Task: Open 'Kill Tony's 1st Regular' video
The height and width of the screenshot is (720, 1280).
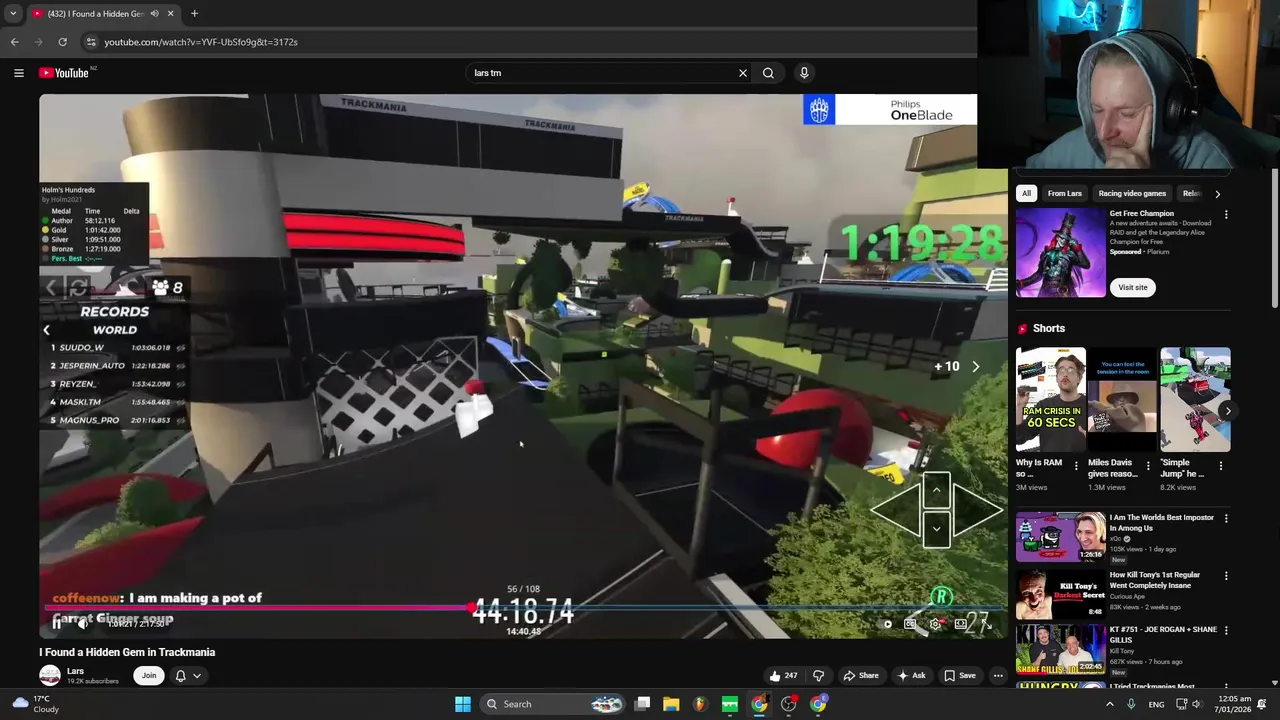Action: coord(1061,594)
